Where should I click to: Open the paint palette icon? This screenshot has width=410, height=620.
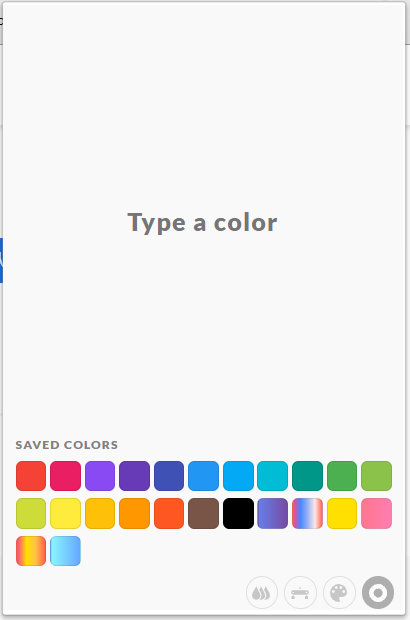point(339,592)
